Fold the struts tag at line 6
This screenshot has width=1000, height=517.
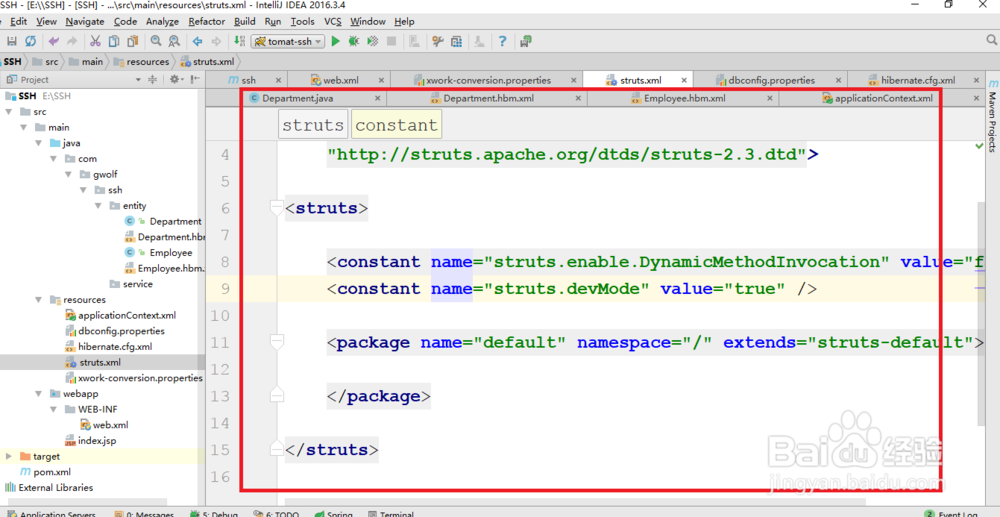click(276, 208)
